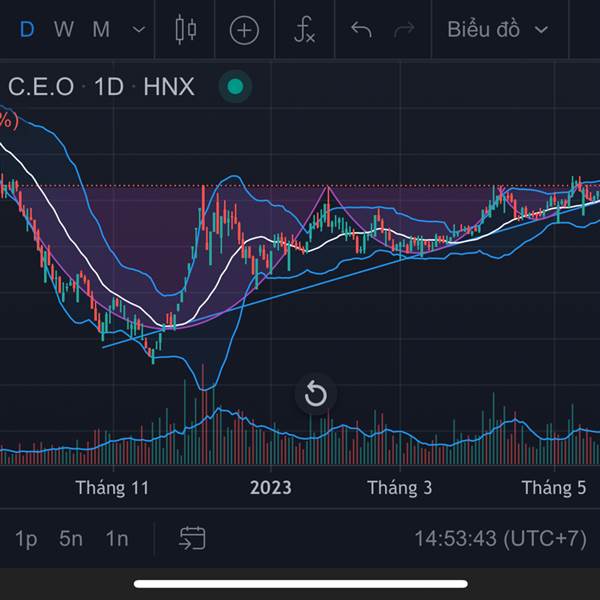
Task: Select the daily D timeframe
Action: click(27, 29)
